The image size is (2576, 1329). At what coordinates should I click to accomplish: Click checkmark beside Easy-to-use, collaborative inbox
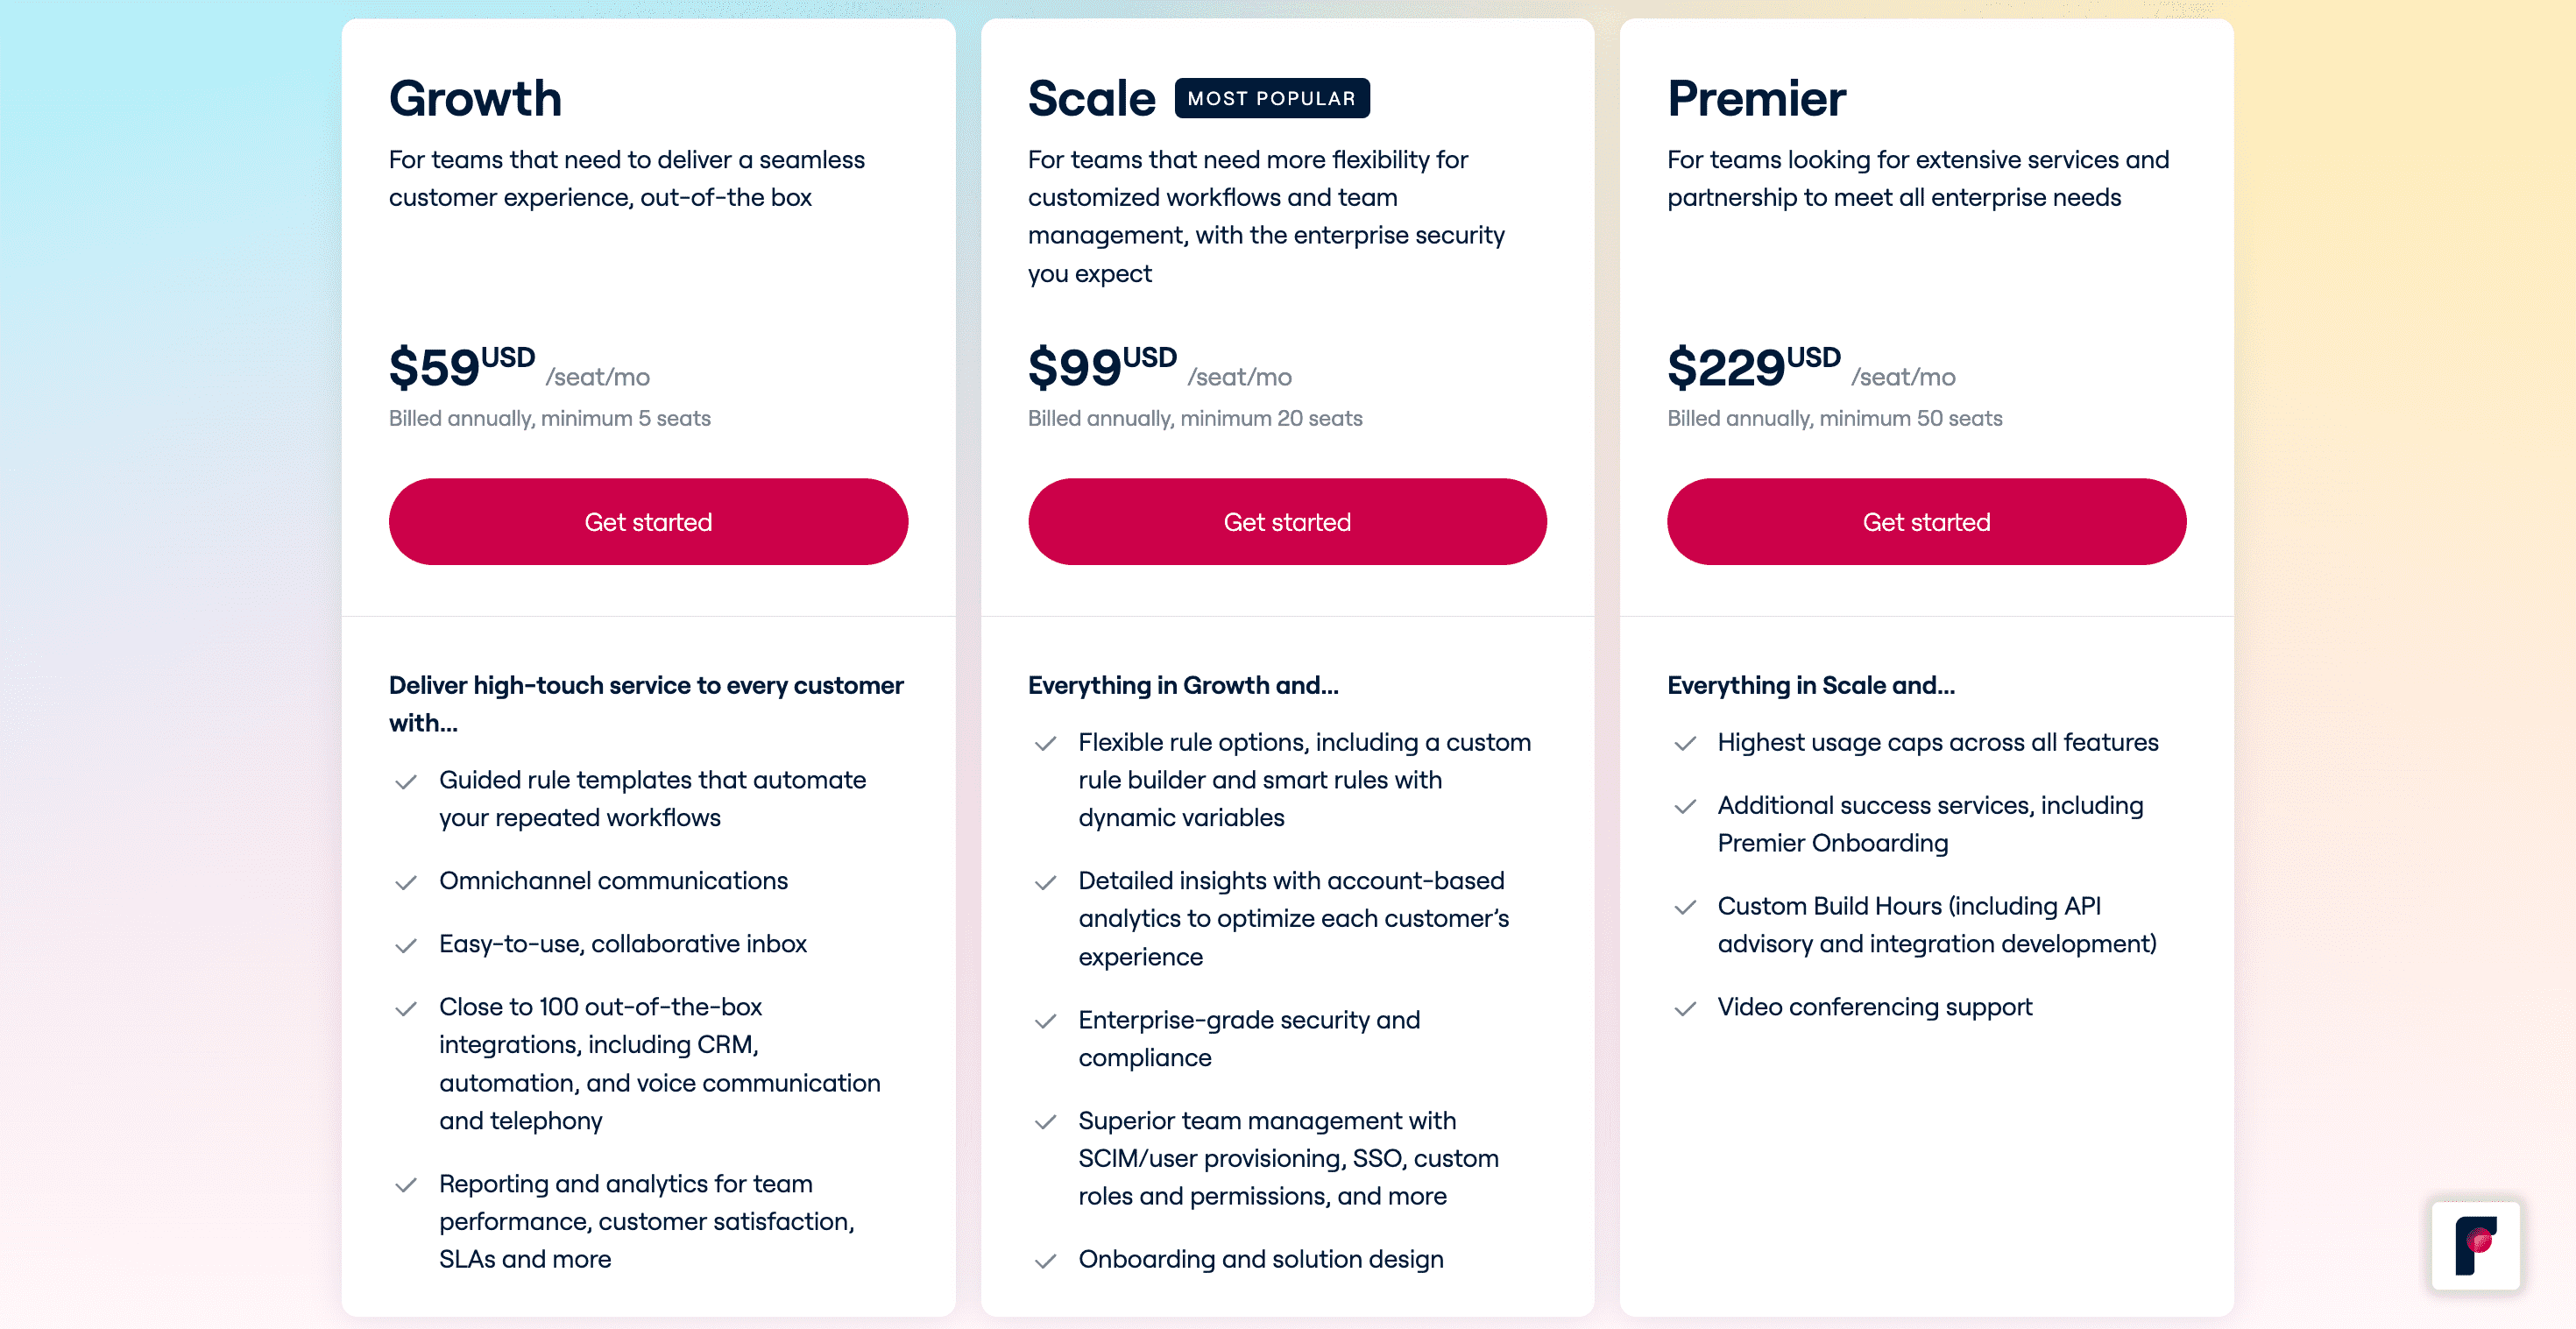(x=406, y=945)
